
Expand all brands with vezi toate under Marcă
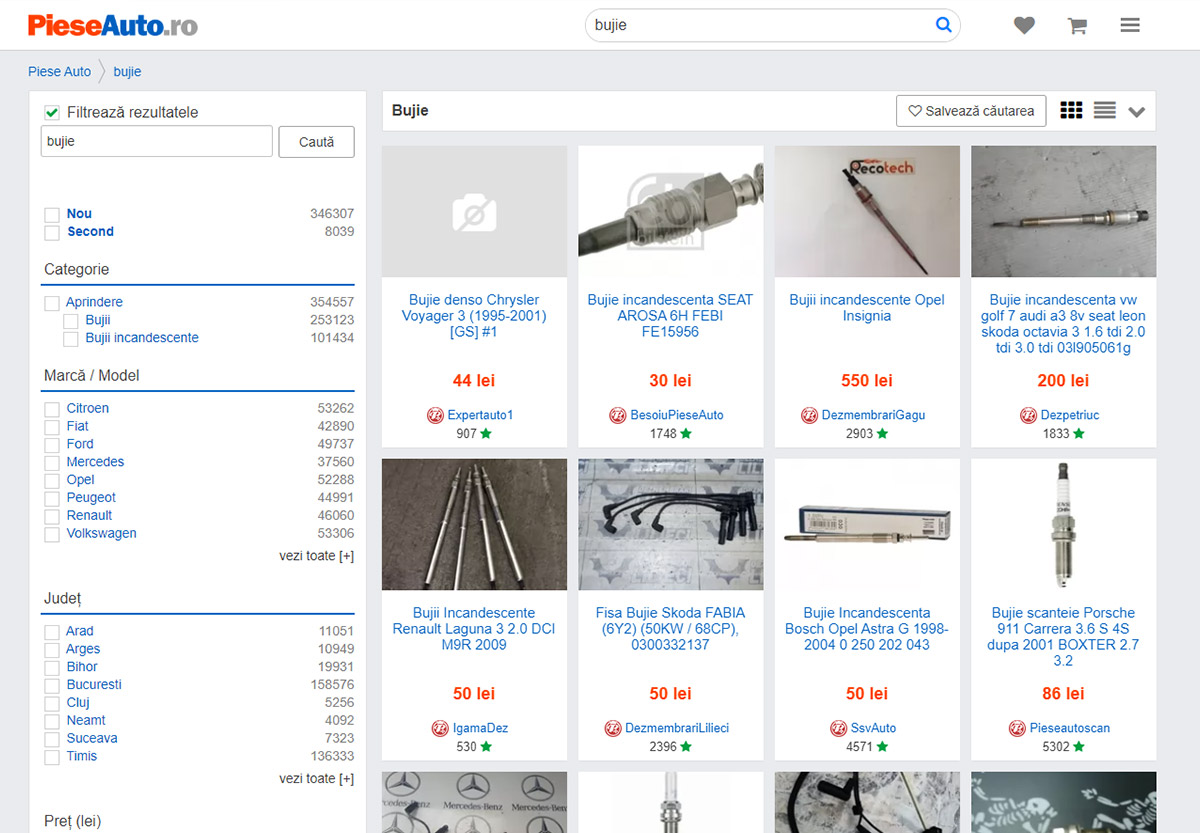click(x=316, y=556)
